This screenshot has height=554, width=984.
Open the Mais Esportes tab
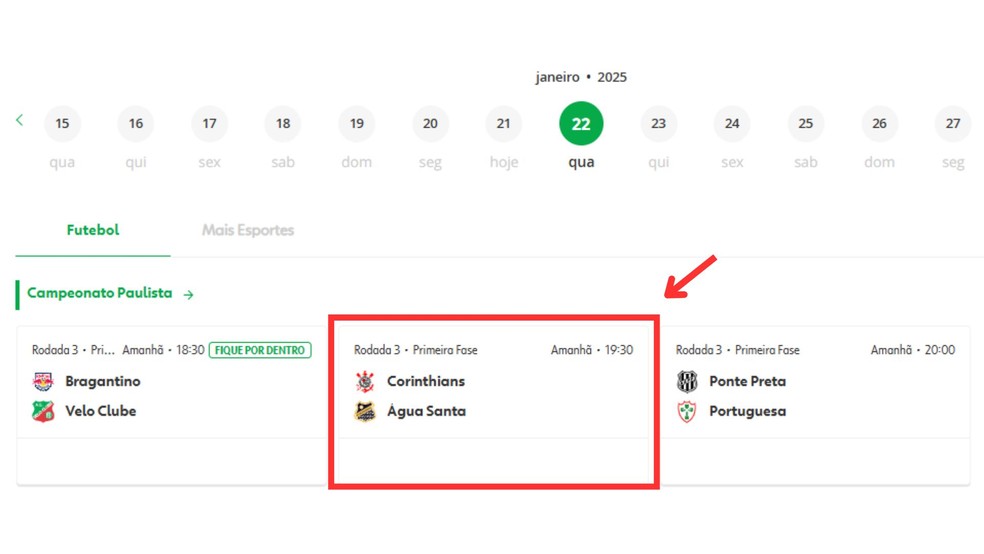pos(248,230)
